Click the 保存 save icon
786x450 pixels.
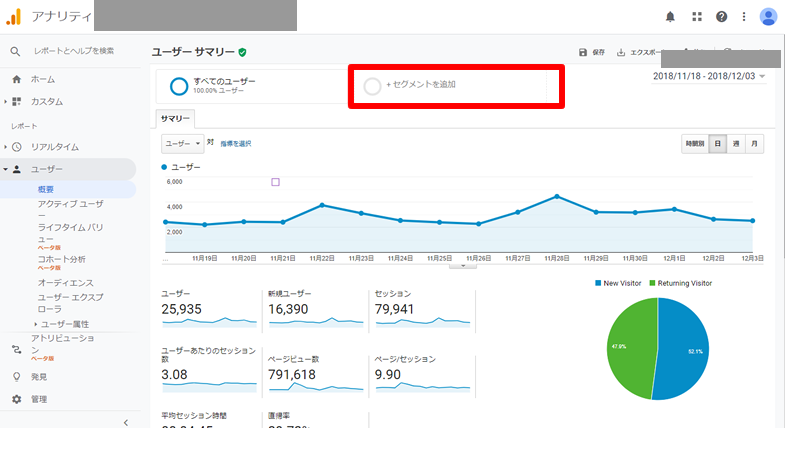pos(582,52)
